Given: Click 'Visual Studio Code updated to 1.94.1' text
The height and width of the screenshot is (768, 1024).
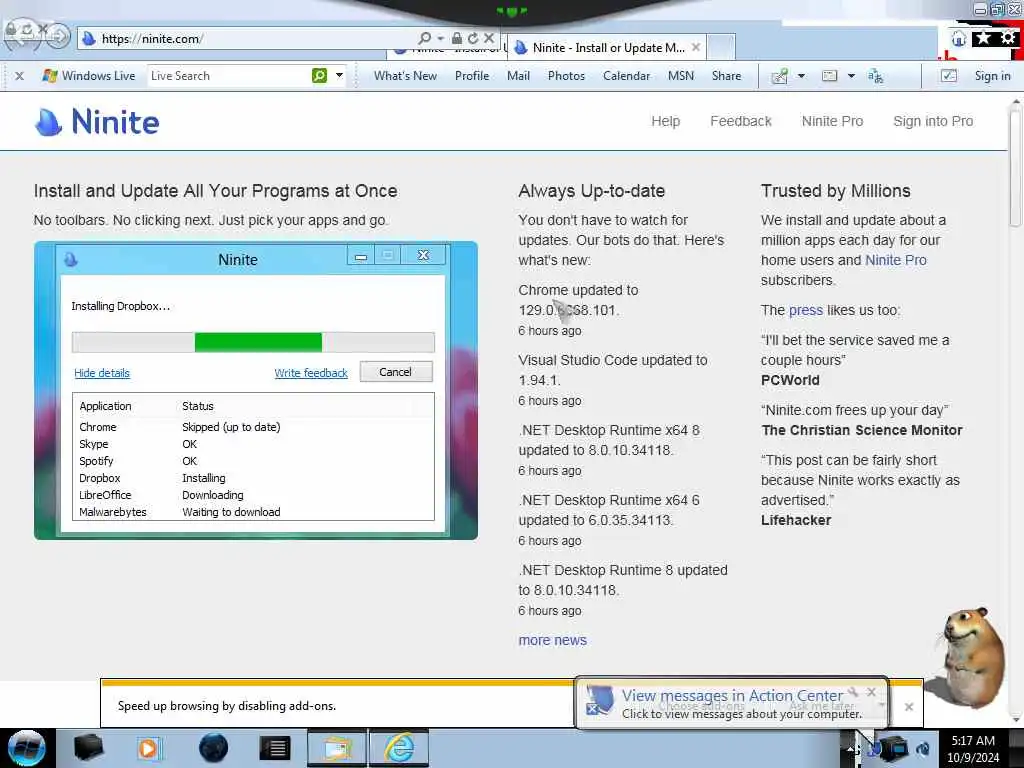Looking at the screenshot, I should point(613,370).
